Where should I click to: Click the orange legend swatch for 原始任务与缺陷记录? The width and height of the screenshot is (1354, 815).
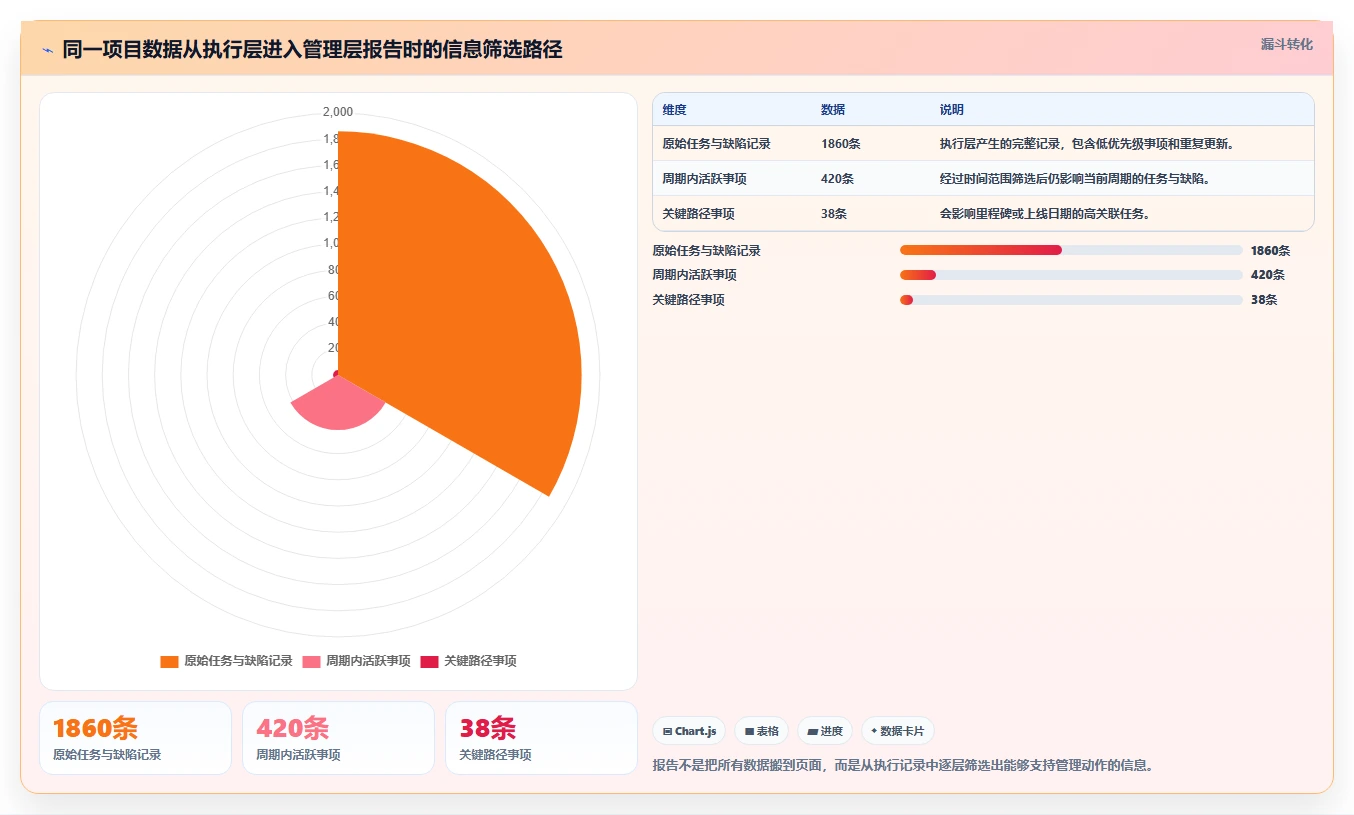tap(169, 661)
